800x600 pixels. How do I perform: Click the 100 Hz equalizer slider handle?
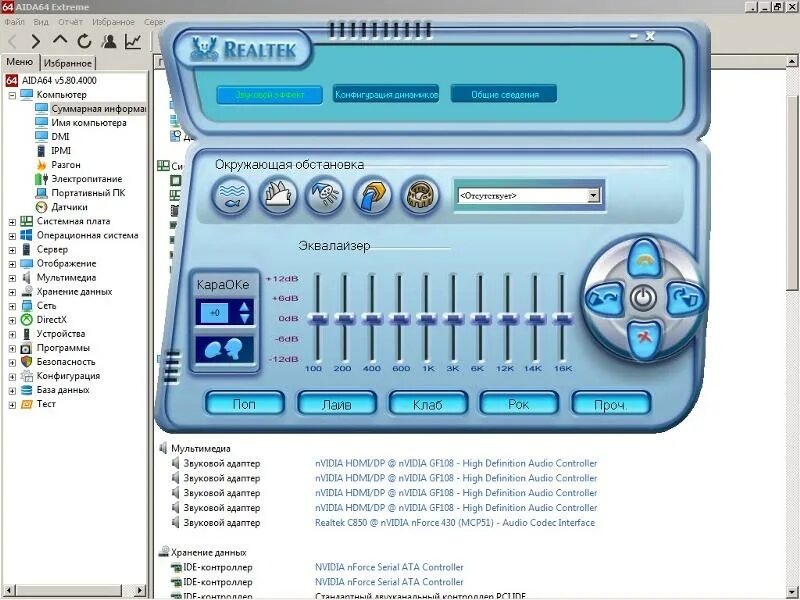(317, 319)
